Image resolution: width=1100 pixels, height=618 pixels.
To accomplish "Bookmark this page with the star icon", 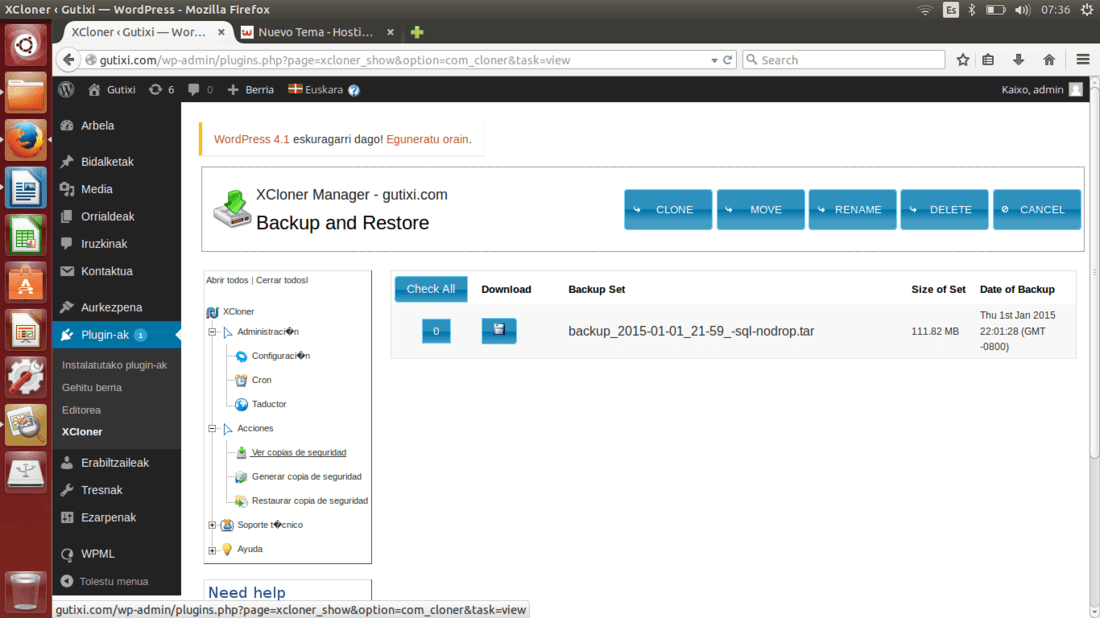I will (x=962, y=60).
